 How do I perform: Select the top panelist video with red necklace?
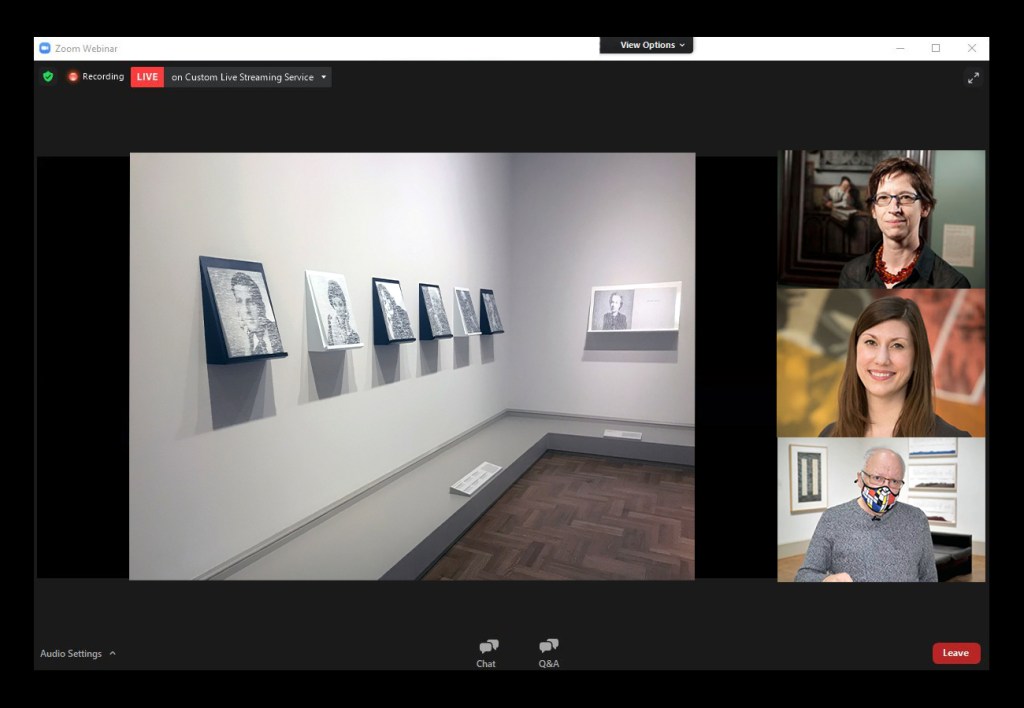[881, 219]
